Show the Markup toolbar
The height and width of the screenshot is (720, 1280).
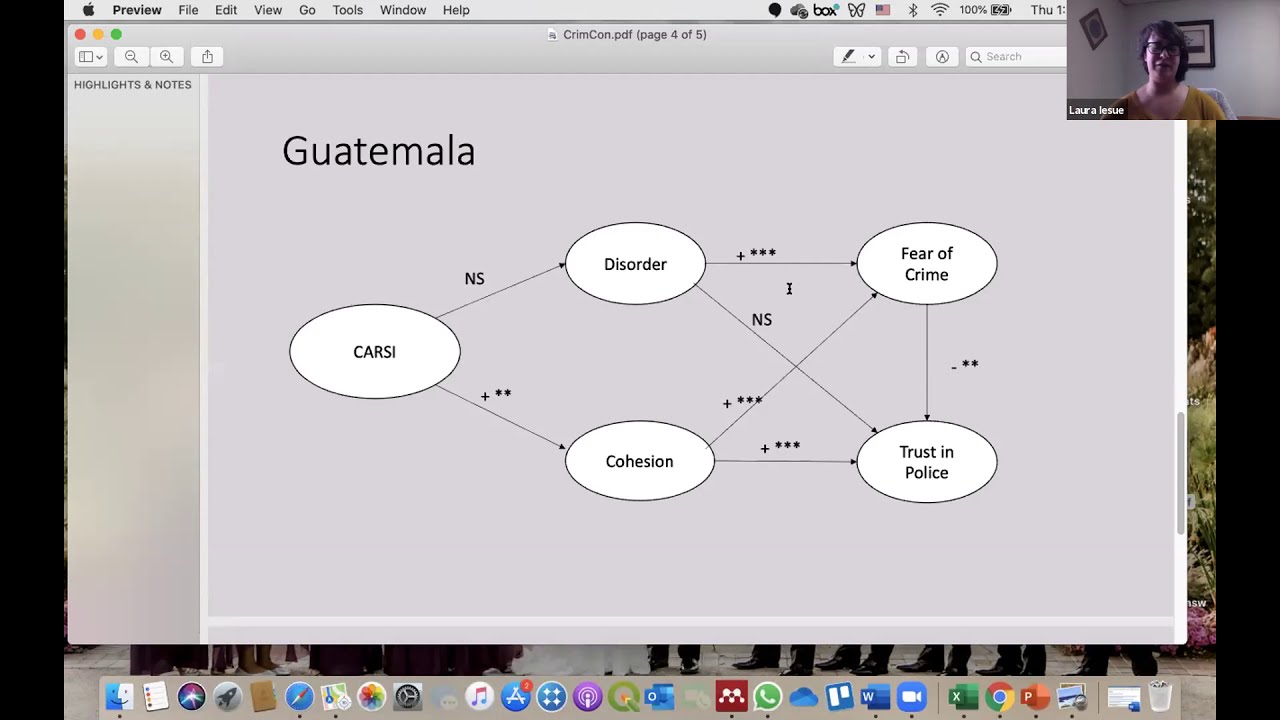click(x=942, y=57)
